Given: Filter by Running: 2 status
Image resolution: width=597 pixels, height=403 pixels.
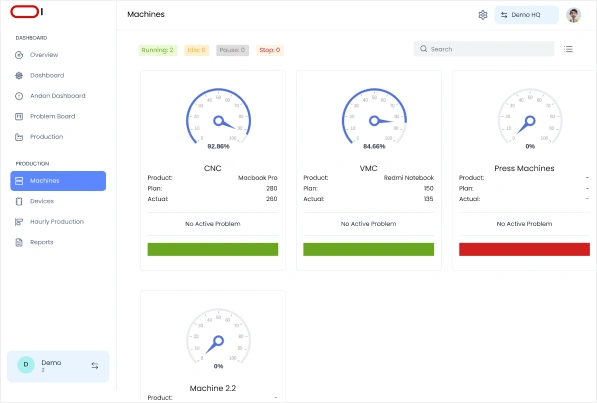Looking at the screenshot, I should [157, 50].
